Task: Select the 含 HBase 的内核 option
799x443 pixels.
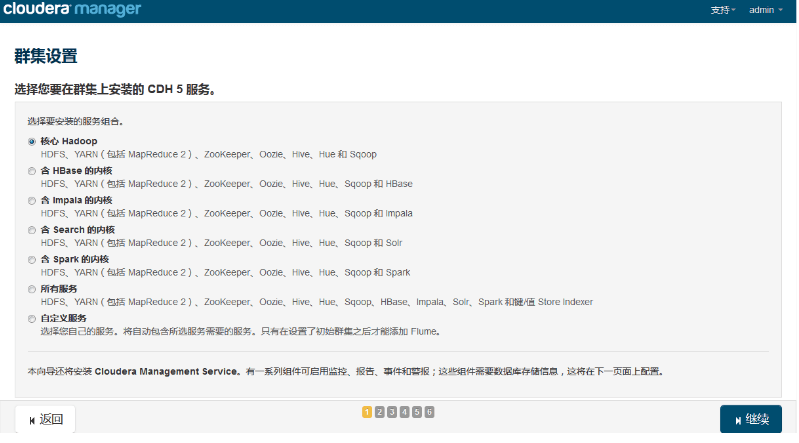Action: coord(32,171)
